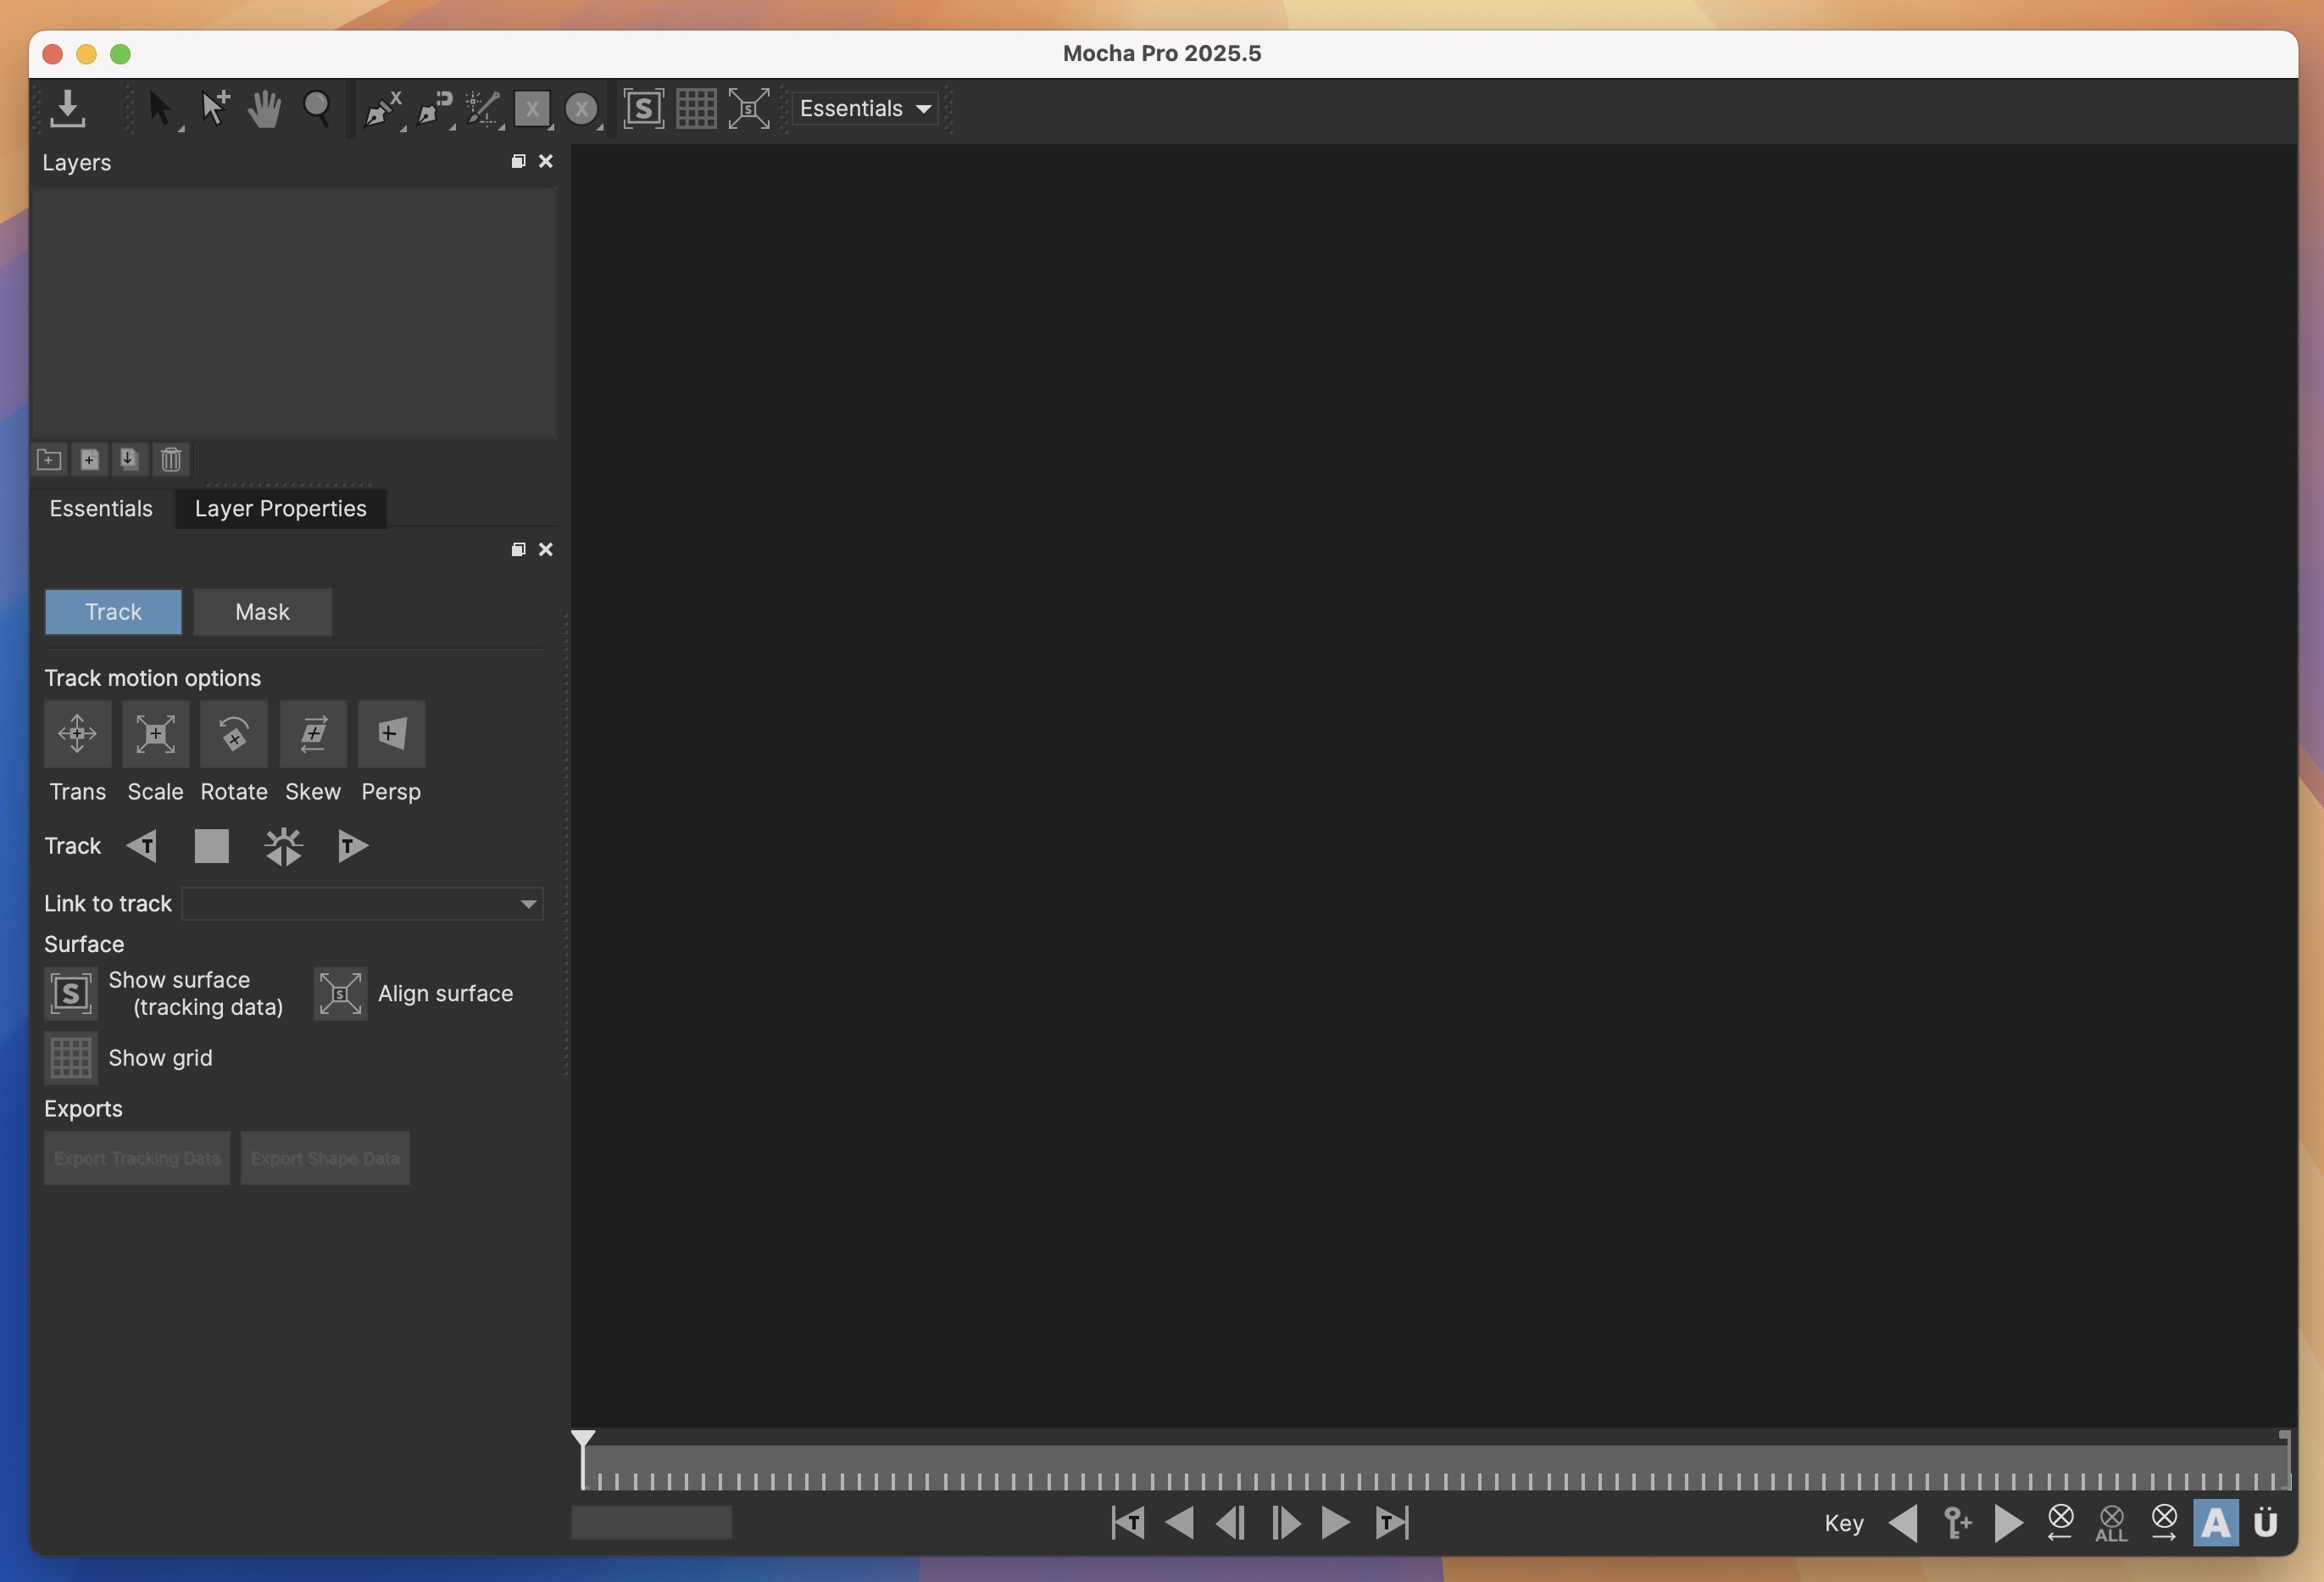Image resolution: width=2324 pixels, height=1582 pixels.
Task: Toggle Show grid option
Action: (x=70, y=1057)
